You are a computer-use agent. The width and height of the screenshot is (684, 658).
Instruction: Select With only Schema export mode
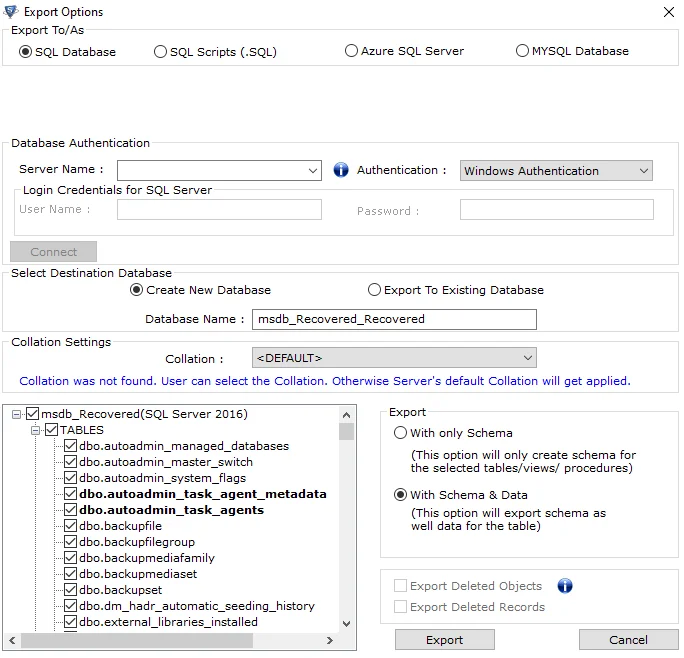[x=401, y=433]
